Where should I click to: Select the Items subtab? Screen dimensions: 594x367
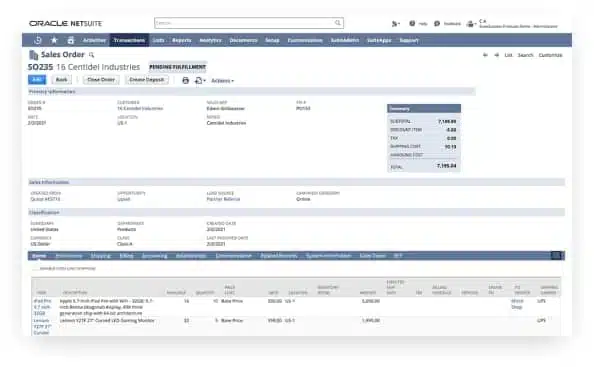39,256
